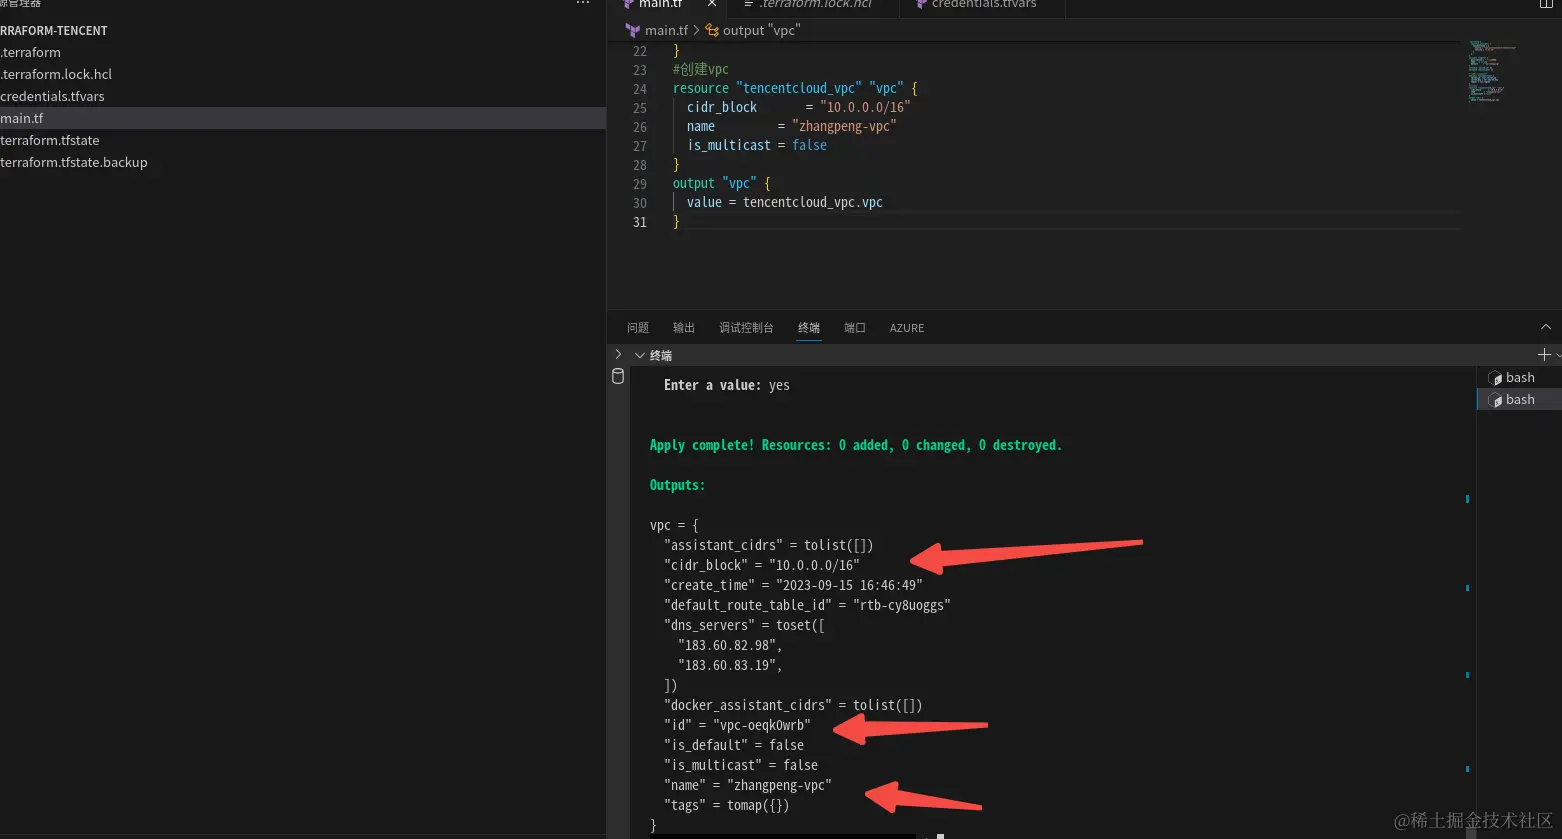Switch to the 输出 panel tab
1562x839 pixels.
point(684,328)
